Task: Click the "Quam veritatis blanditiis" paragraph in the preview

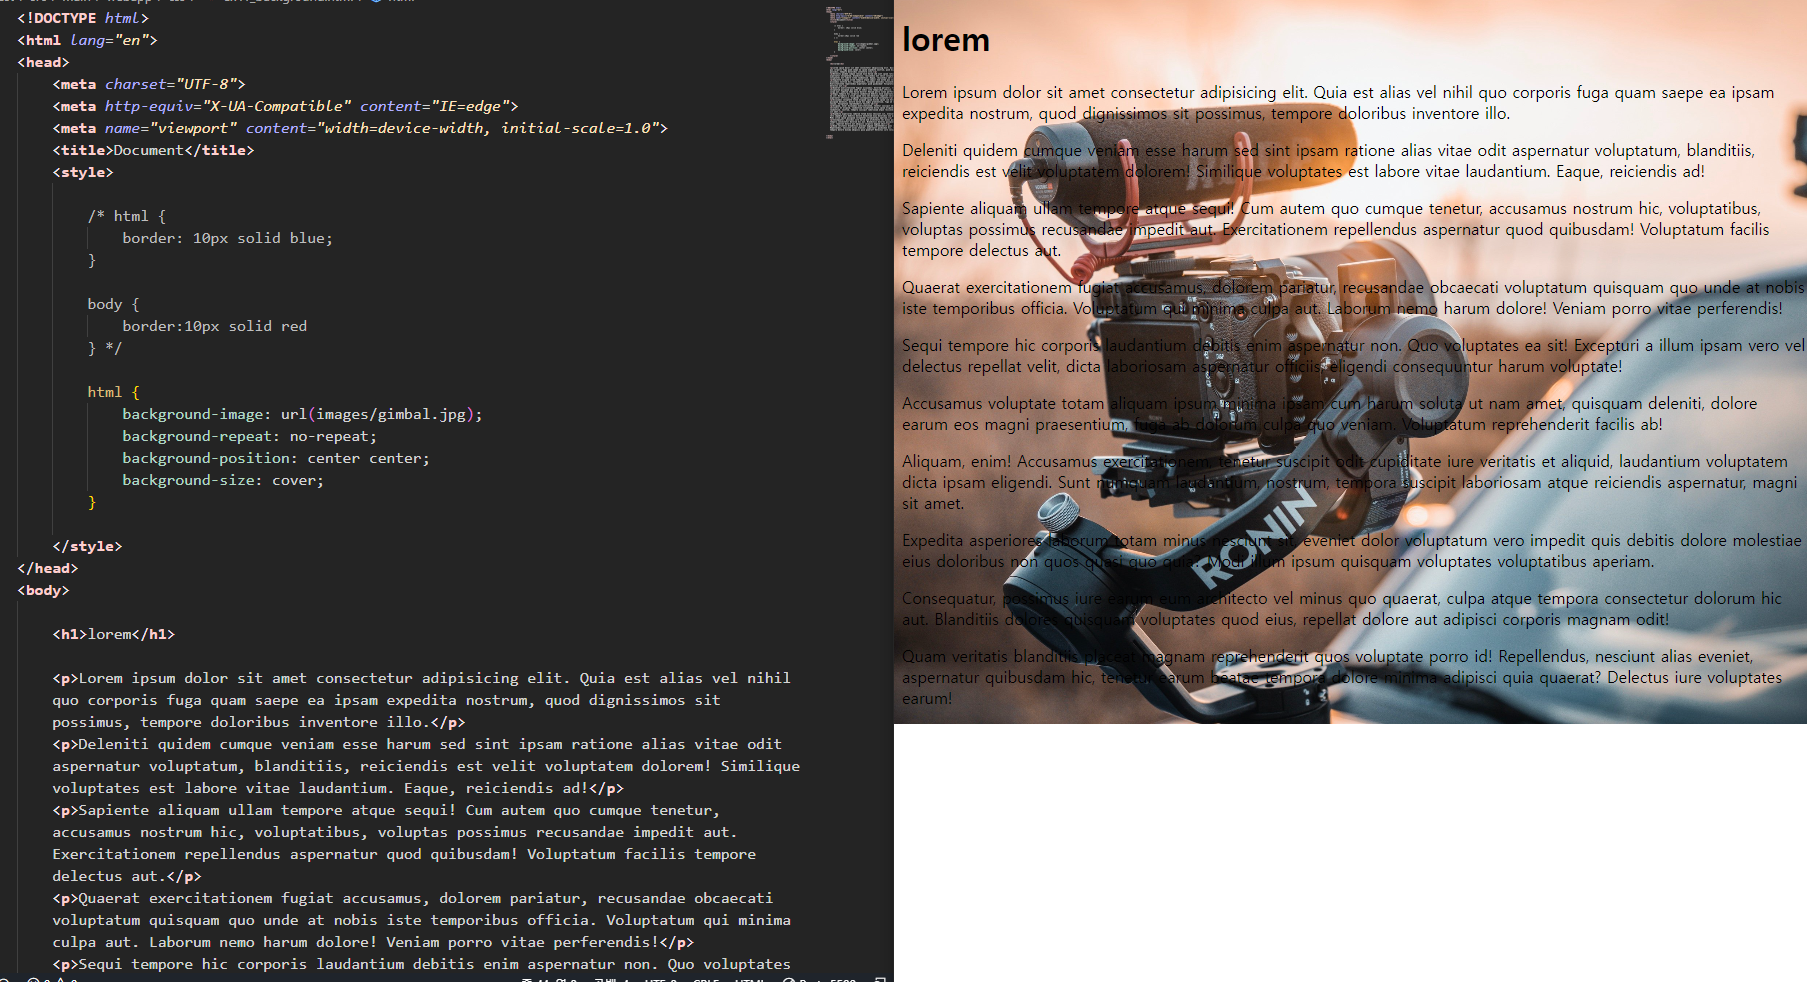Action: coord(1342,677)
